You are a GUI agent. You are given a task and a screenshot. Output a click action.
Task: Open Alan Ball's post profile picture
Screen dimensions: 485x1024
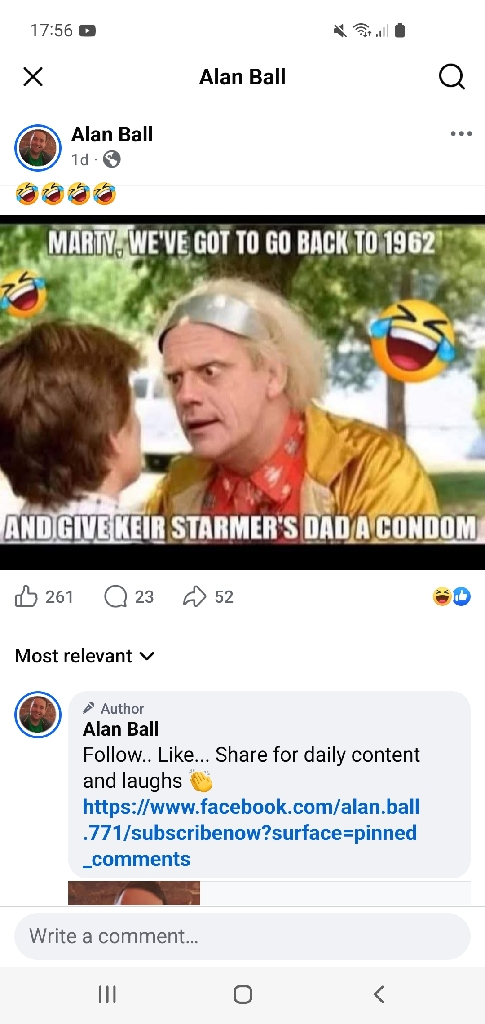(x=38, y=148)
